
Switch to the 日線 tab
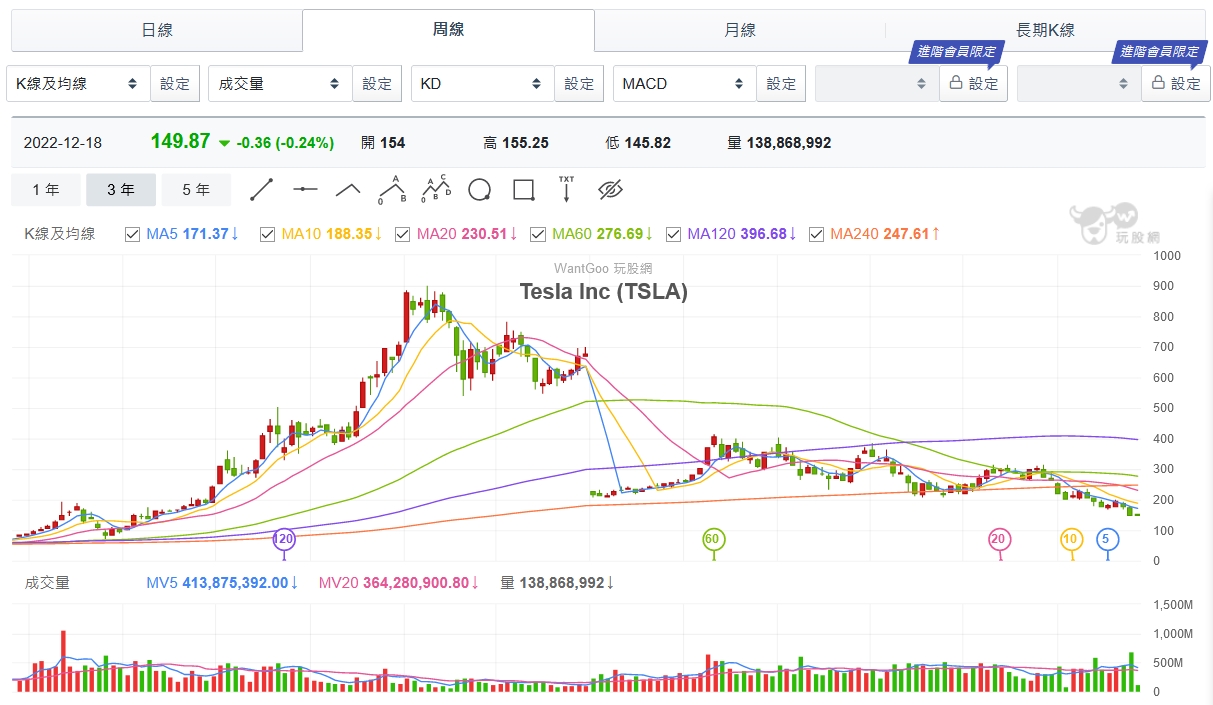coord(157,31)
